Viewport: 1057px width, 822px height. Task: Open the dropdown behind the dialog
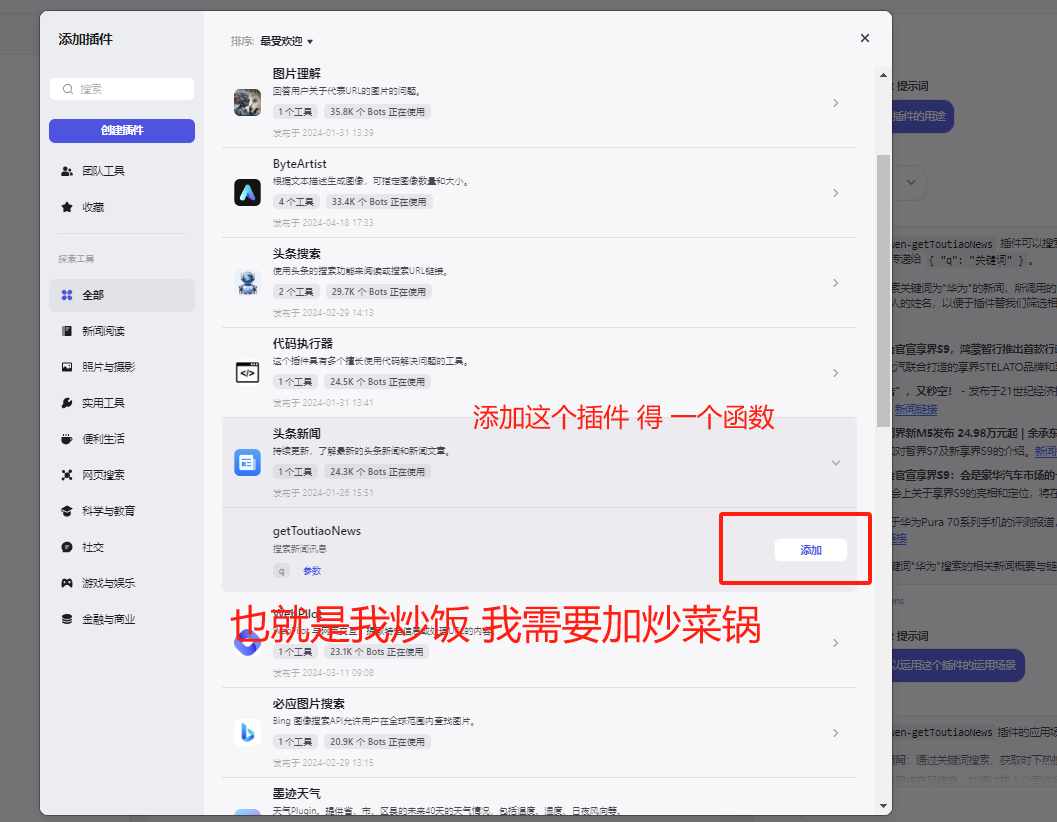click(909, 182)
